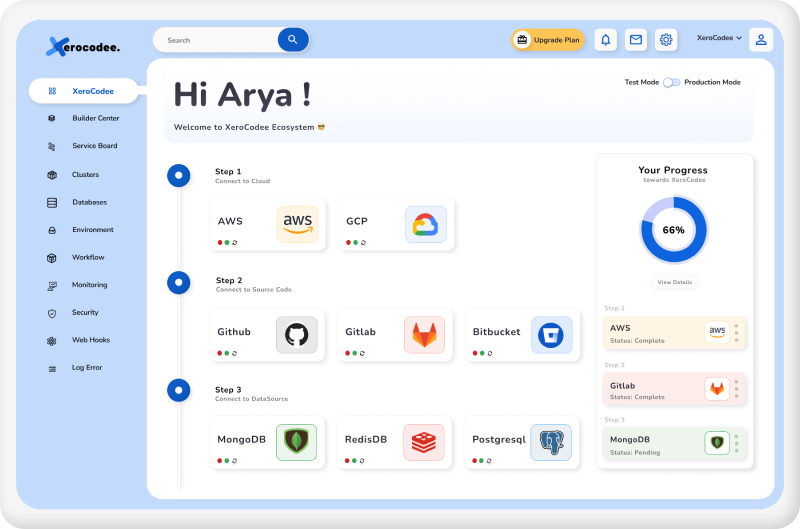800x529 pixels.
Task: Open MongoDB Status: Pending progress card
Action: [673, 444]
